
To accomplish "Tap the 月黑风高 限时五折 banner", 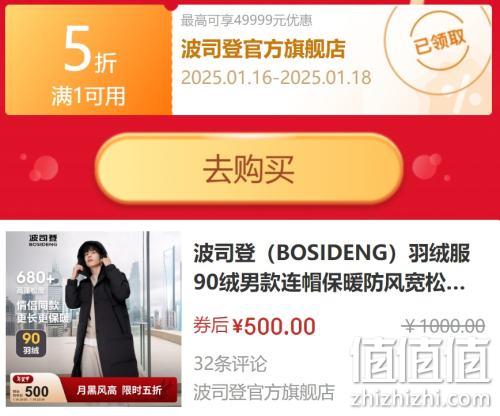I will 119,390.
